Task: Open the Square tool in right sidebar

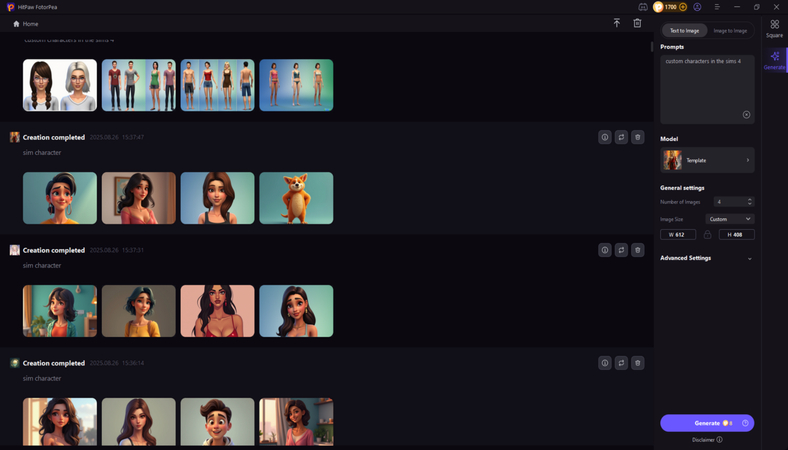Action: pyautogui.click(x=774, y=29)
